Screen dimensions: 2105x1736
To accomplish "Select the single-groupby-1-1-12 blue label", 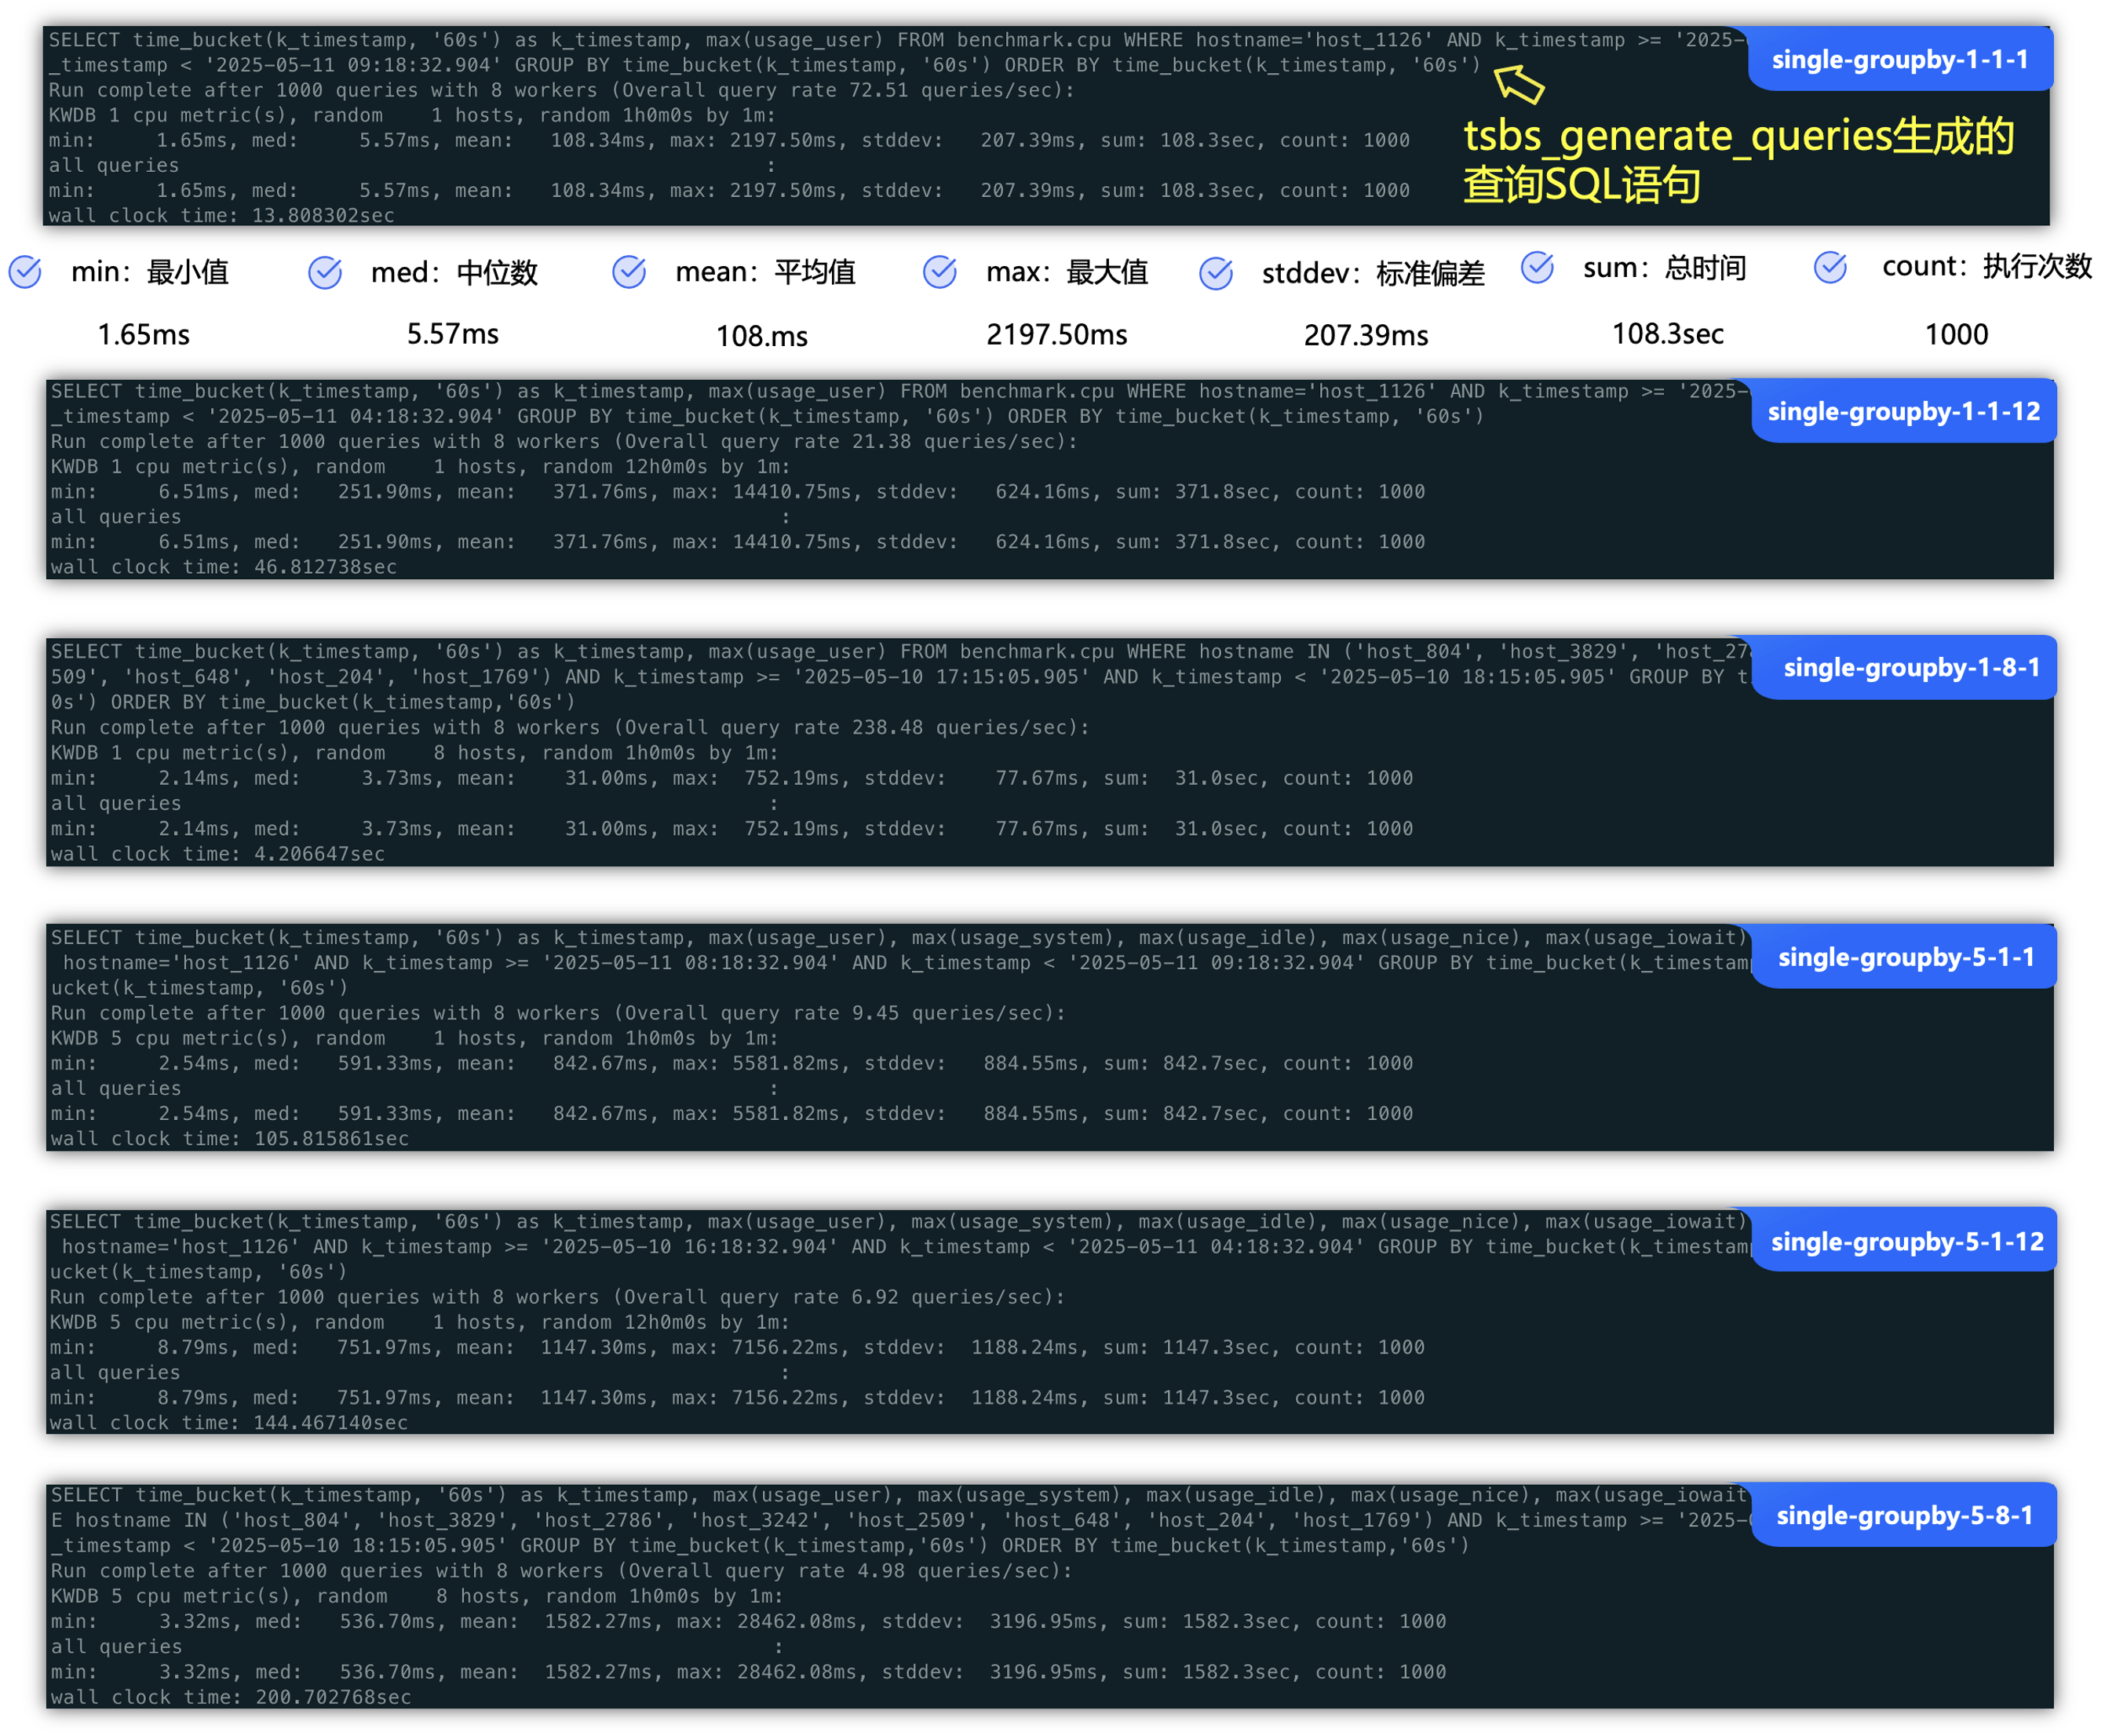I will (x=1903, y=411).
